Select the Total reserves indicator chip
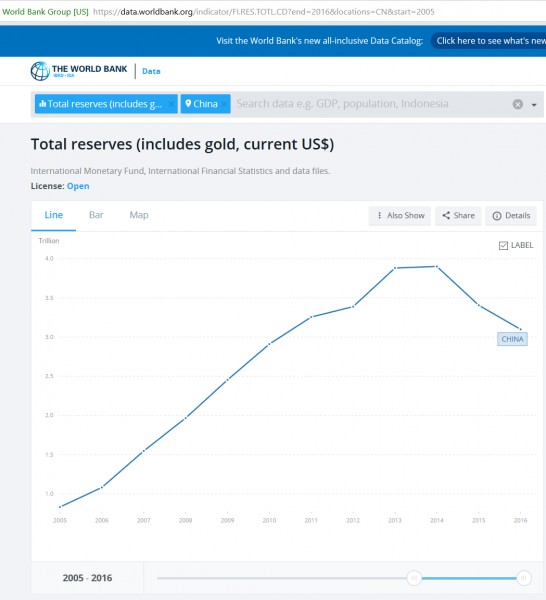546x600 pixels. tap(106, 104)
